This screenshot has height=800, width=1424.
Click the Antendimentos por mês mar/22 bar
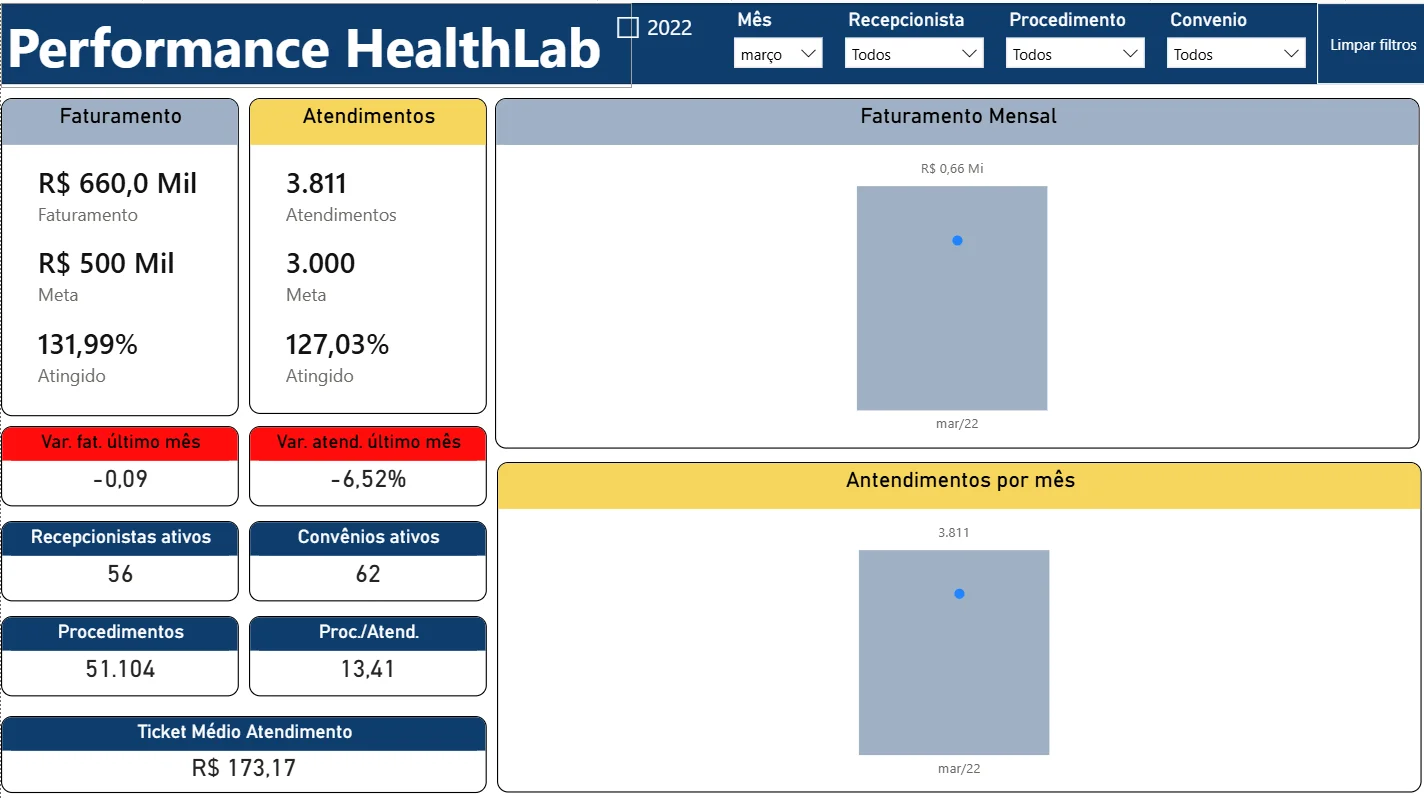pyautogui.click(x=954, y=652)
